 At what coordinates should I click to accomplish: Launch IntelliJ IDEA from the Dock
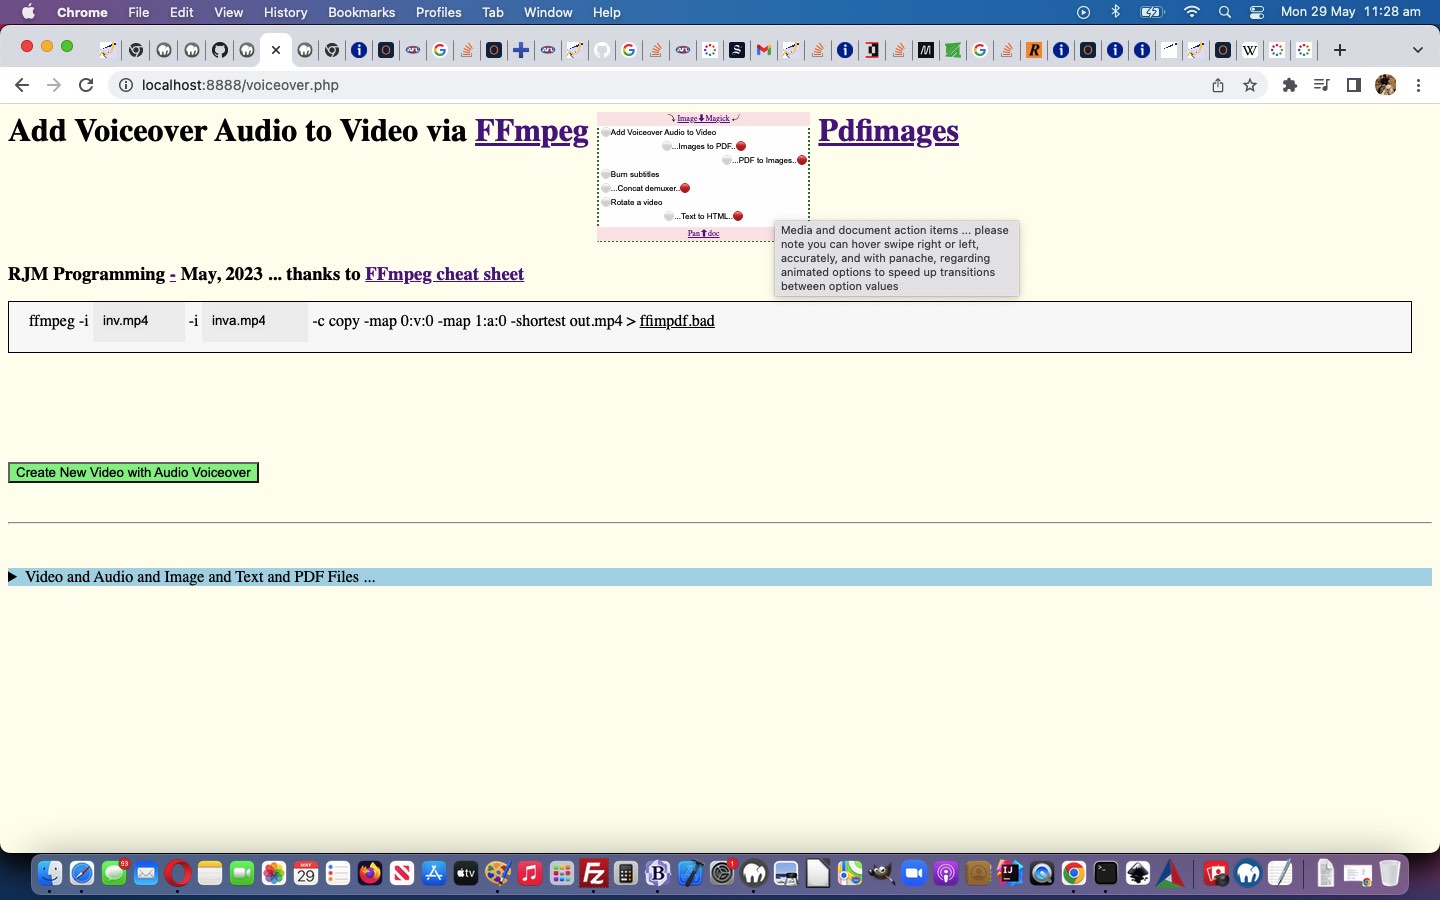[x=1010, y=874]
